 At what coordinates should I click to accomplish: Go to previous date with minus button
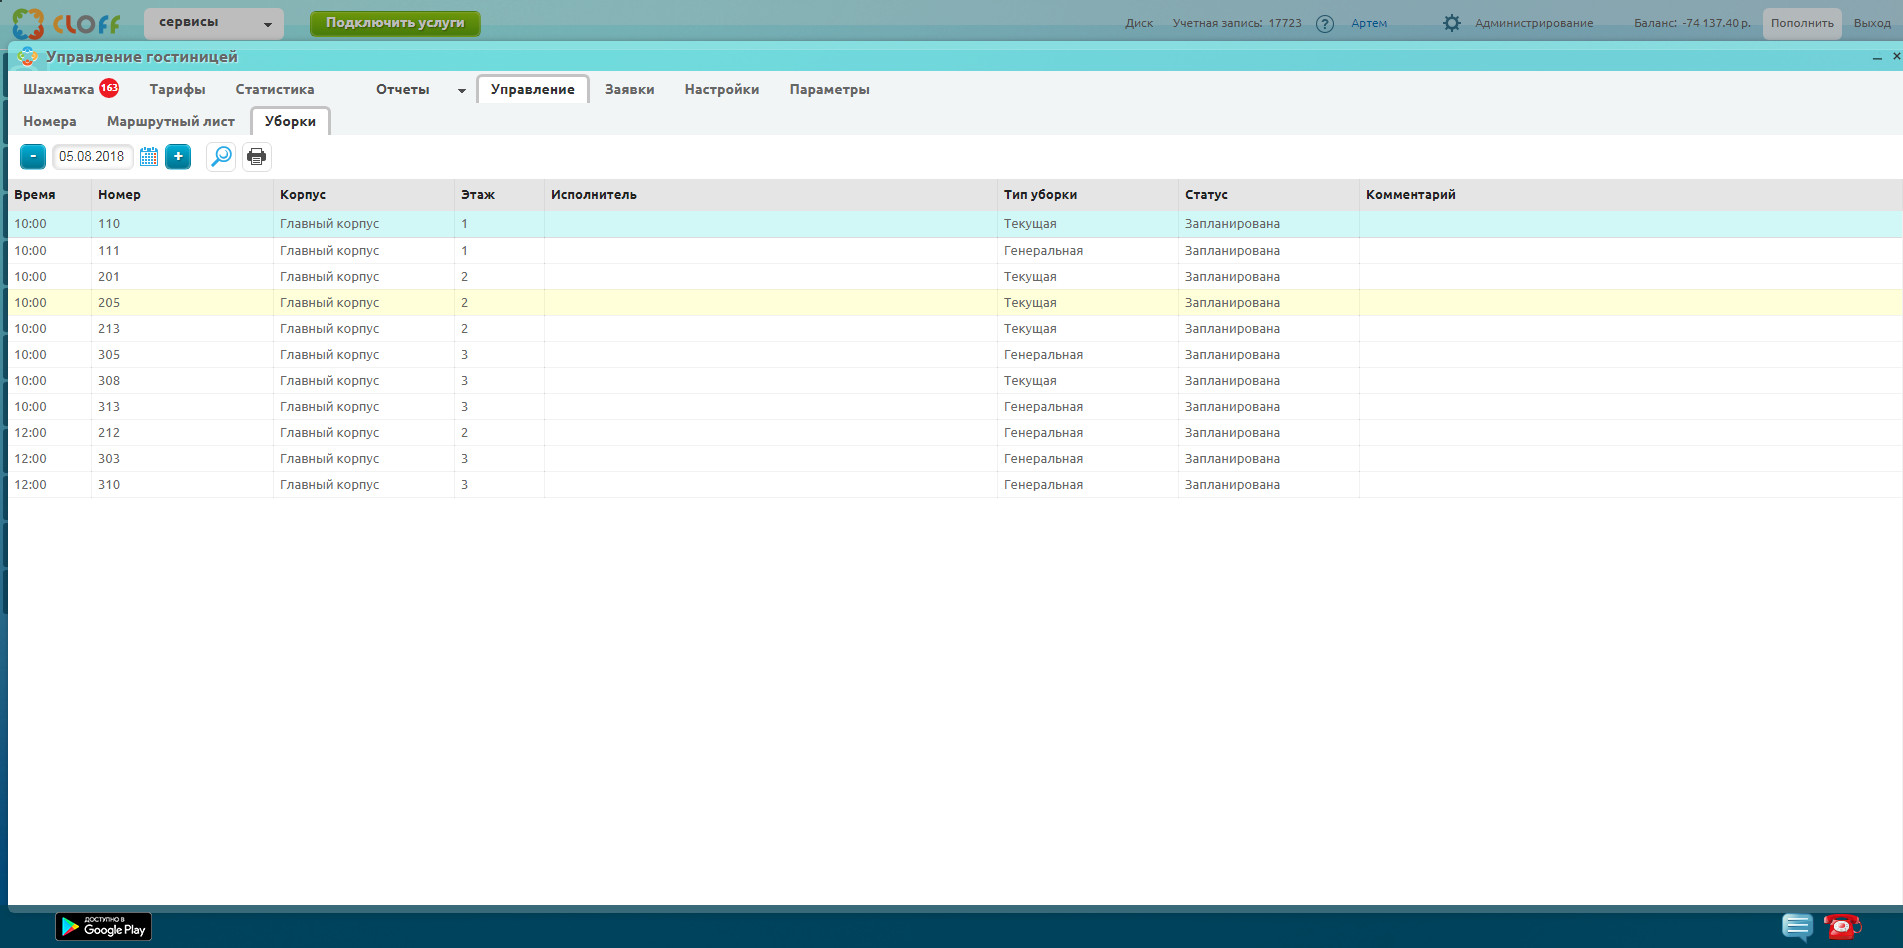click(33, 156)
